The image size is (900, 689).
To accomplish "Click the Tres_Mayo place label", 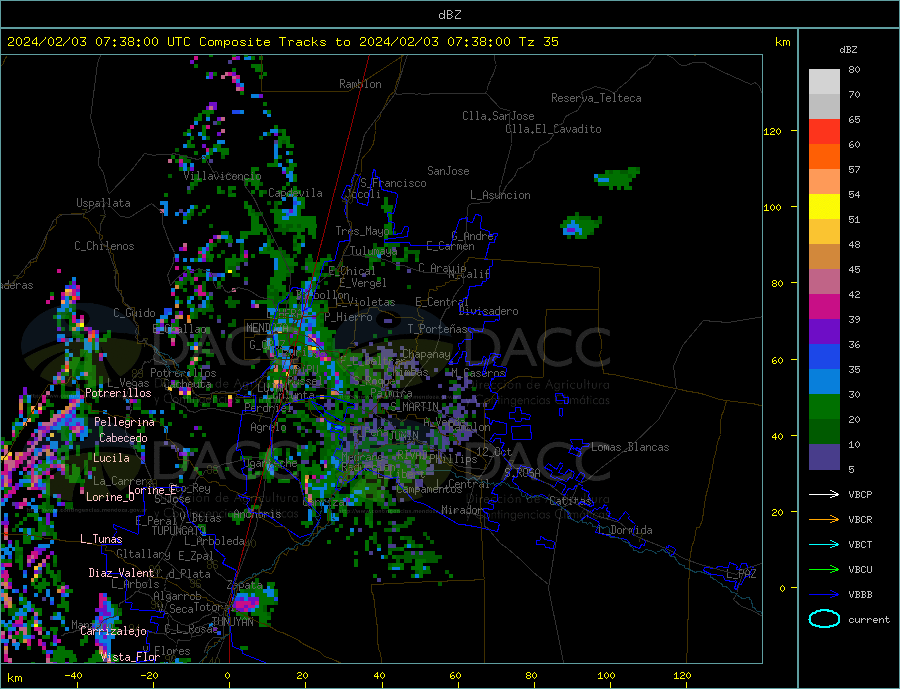I will (x=363, y=231).
